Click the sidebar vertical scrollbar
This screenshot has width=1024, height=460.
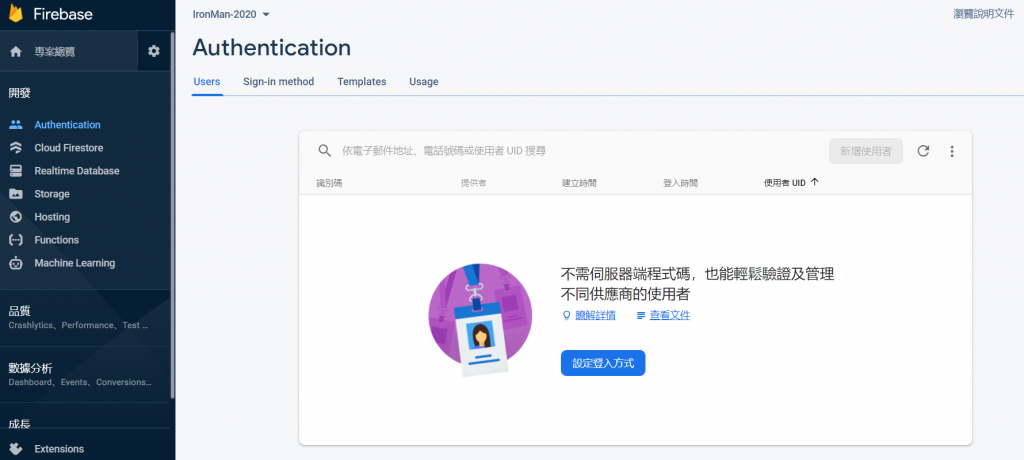coord(172,216)
